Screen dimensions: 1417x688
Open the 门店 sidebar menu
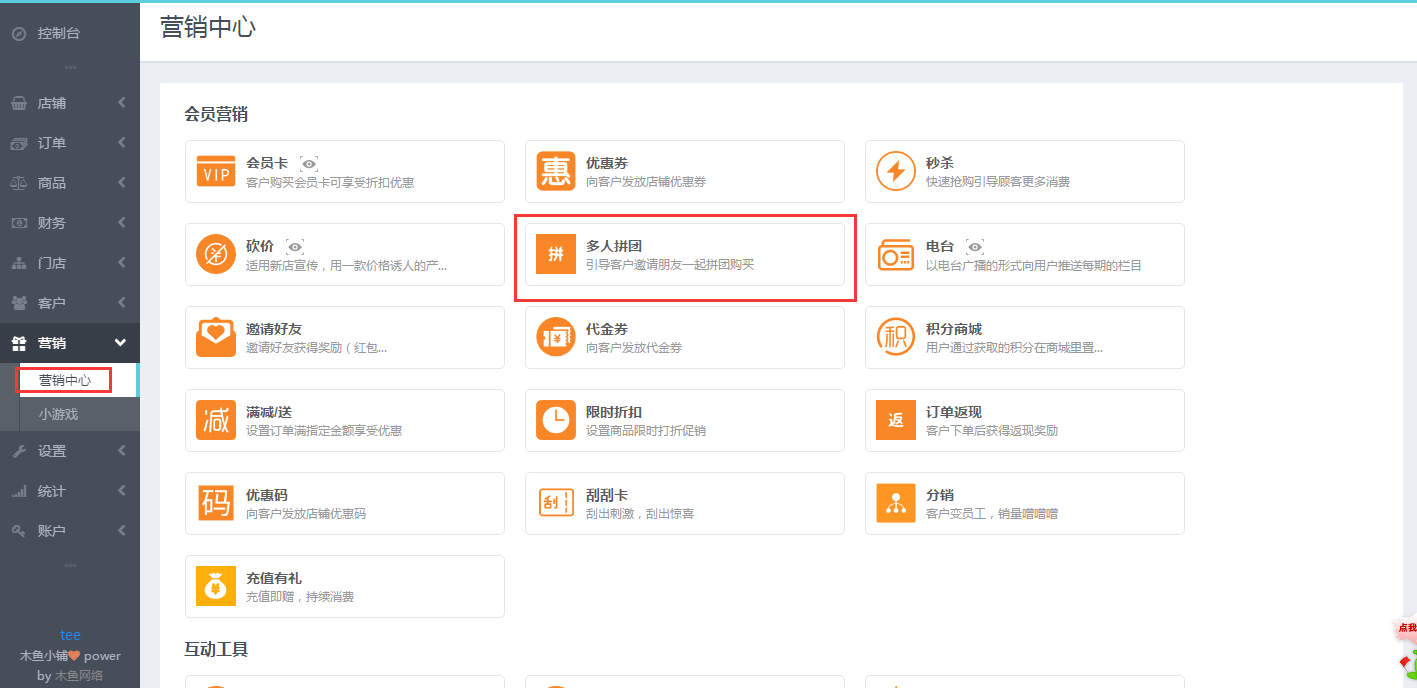point(70,263)
